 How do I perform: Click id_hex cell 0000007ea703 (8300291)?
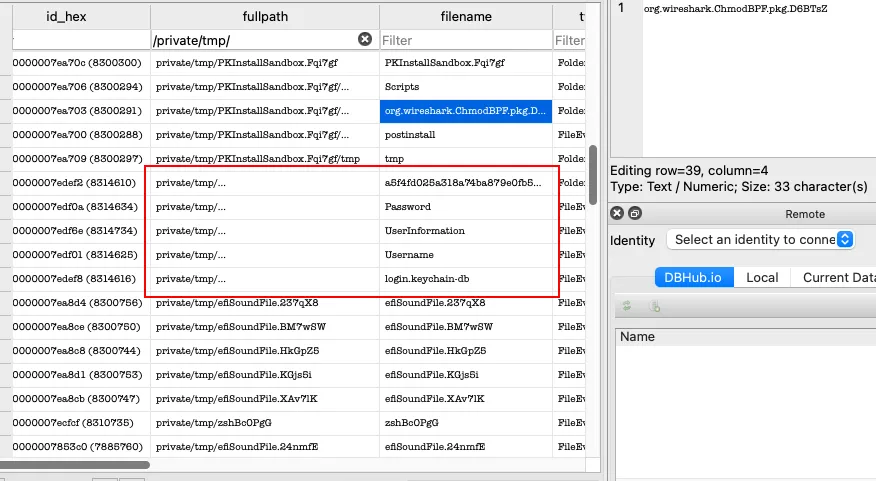[x=81, y=111]
